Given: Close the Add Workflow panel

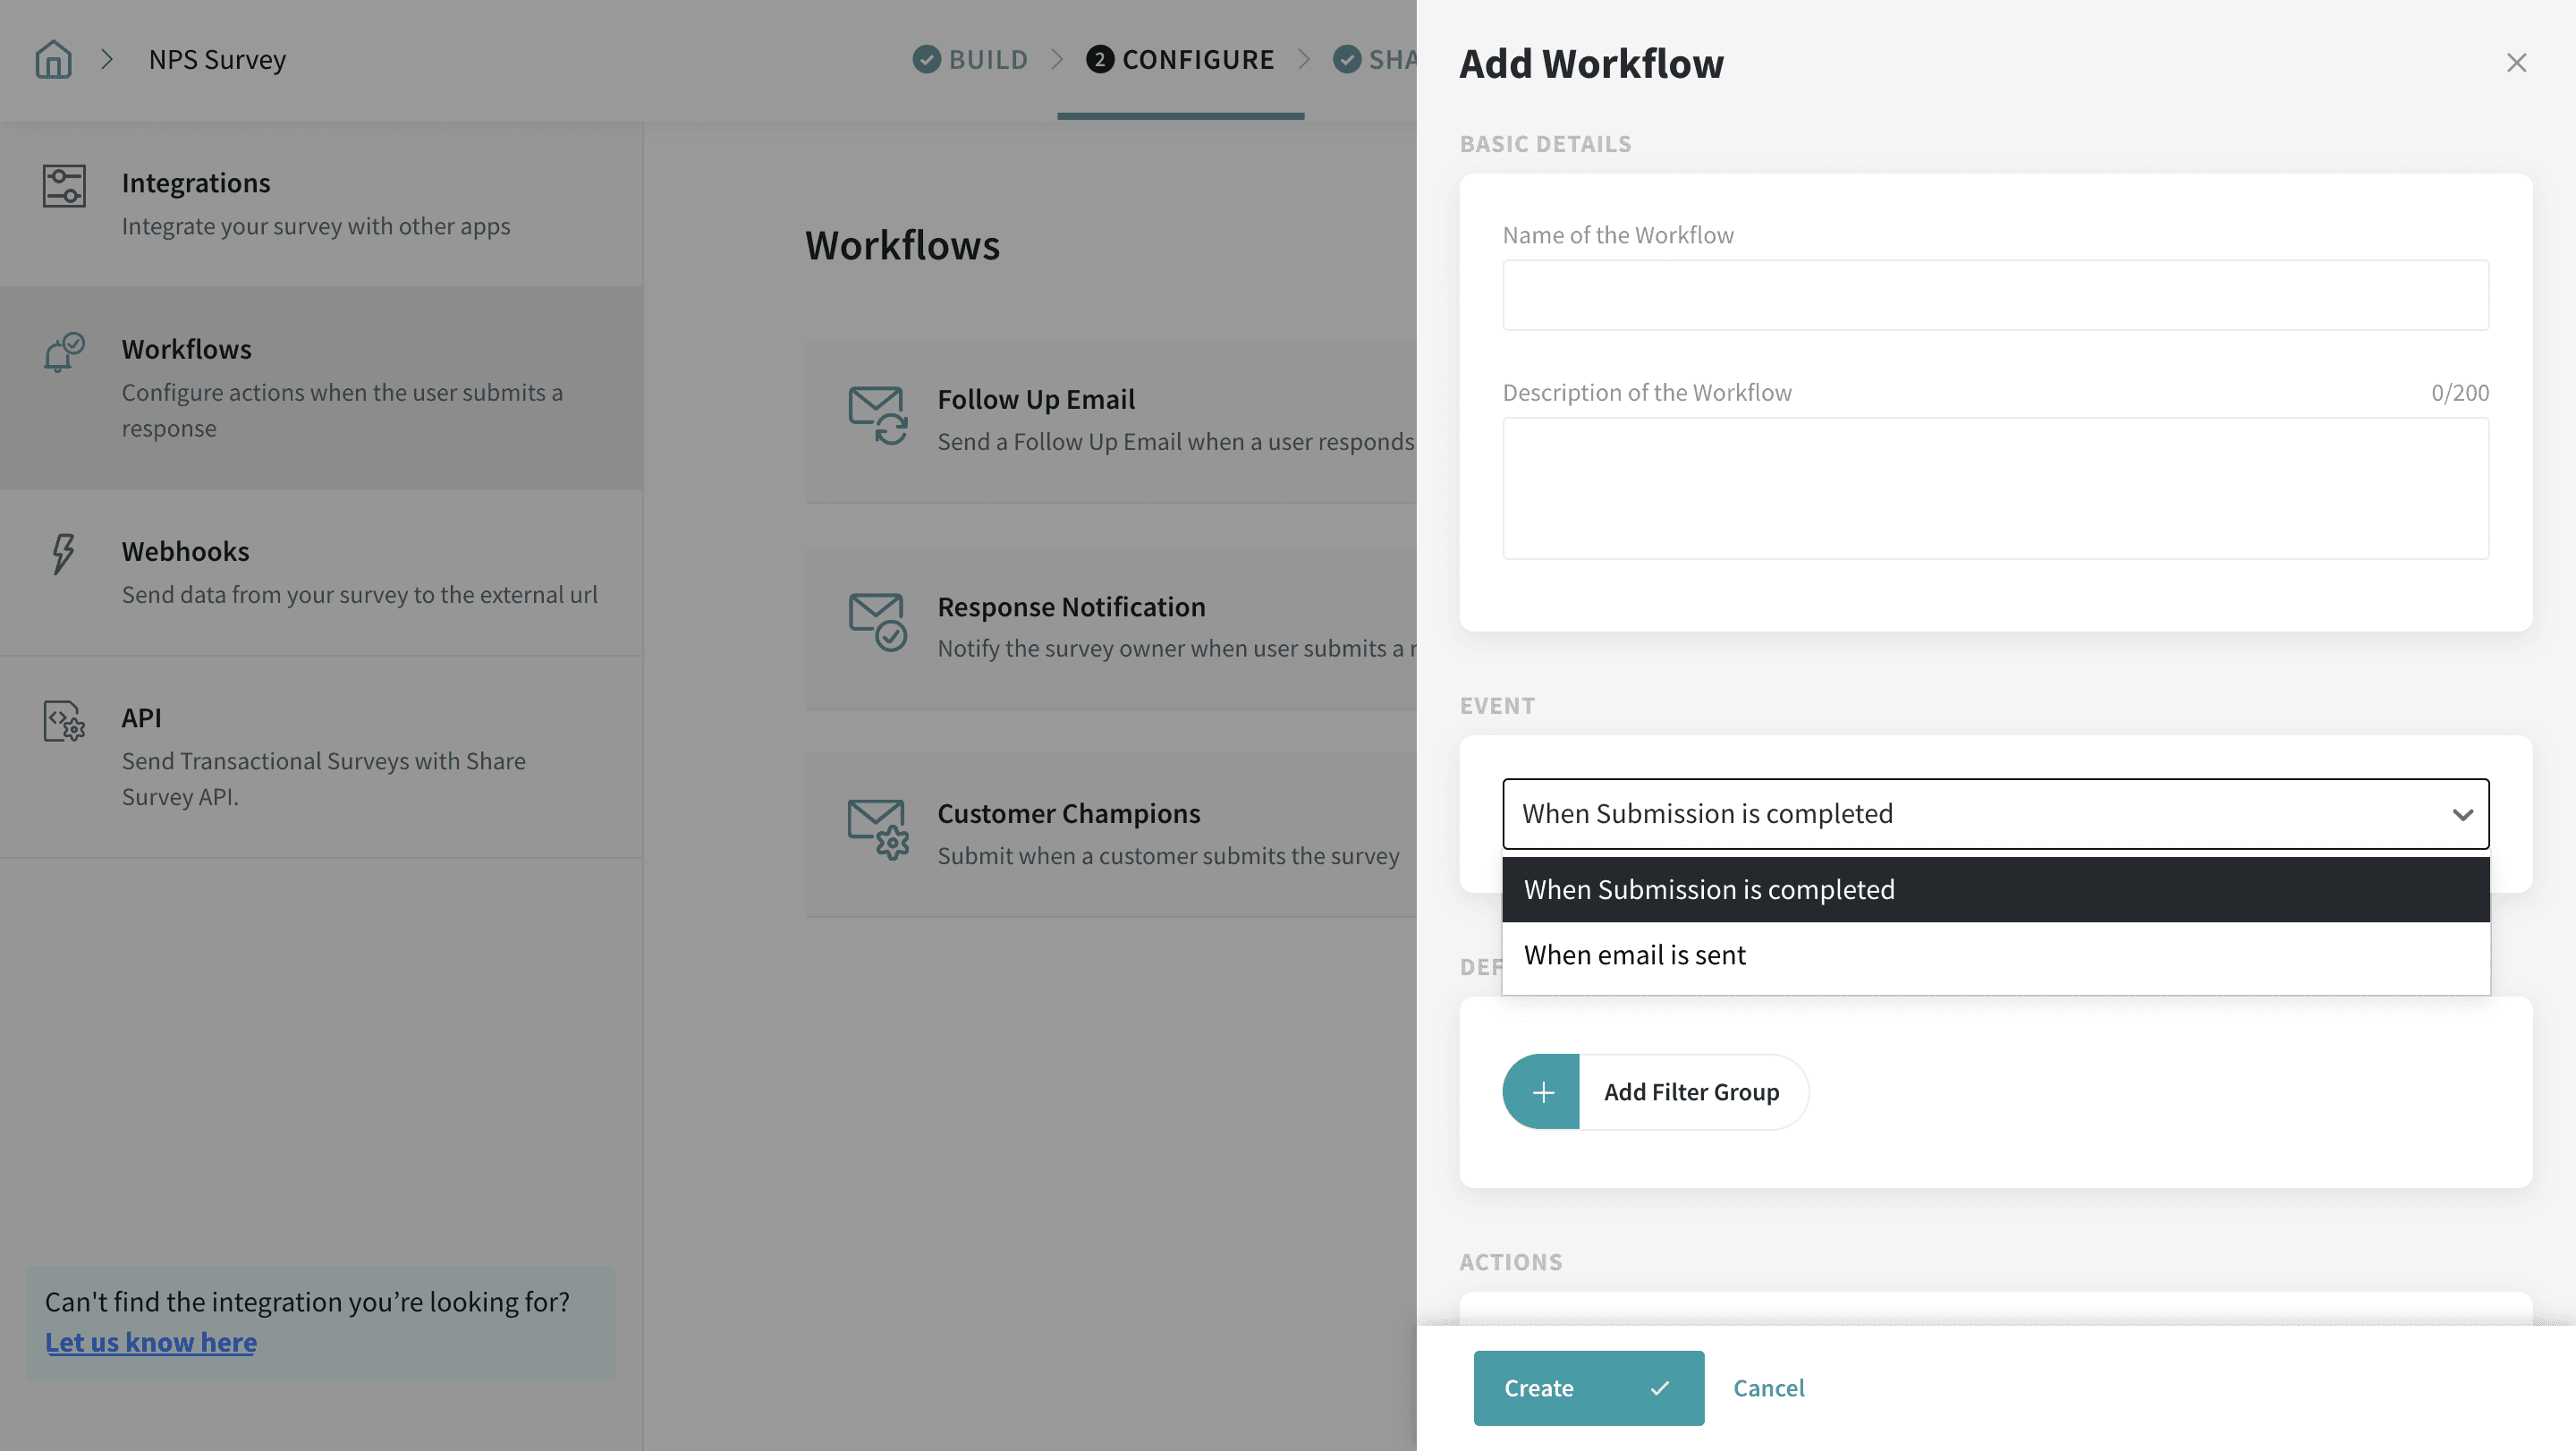Looking at the screenshot, I should click(2516, 63).
